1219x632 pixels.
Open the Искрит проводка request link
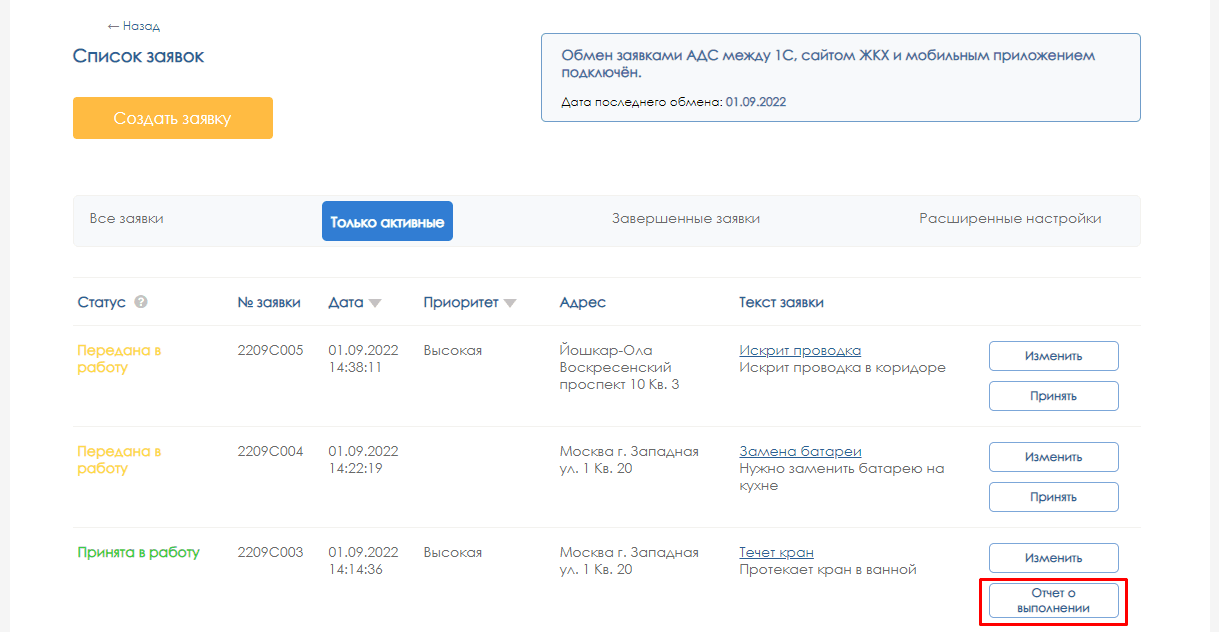[x=800, y=350]
